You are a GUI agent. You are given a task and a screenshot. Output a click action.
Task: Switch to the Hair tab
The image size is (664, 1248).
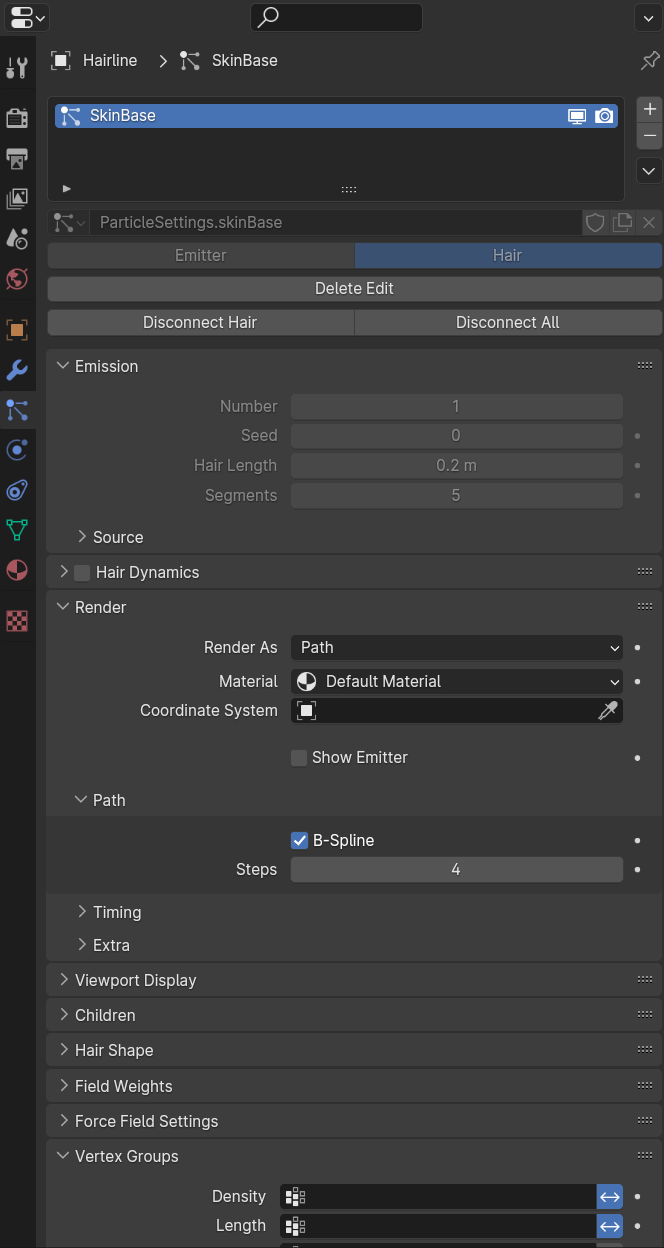coord(507,255)
